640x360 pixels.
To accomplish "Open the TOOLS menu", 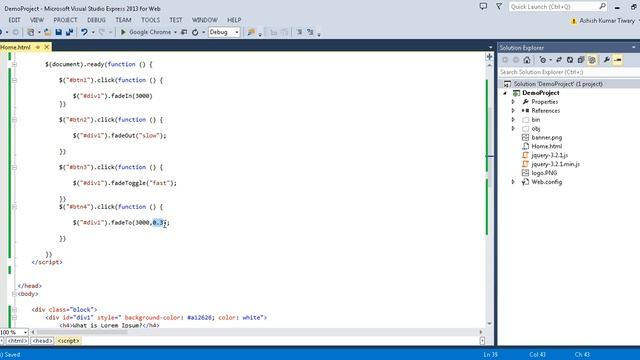I will 151,20.
